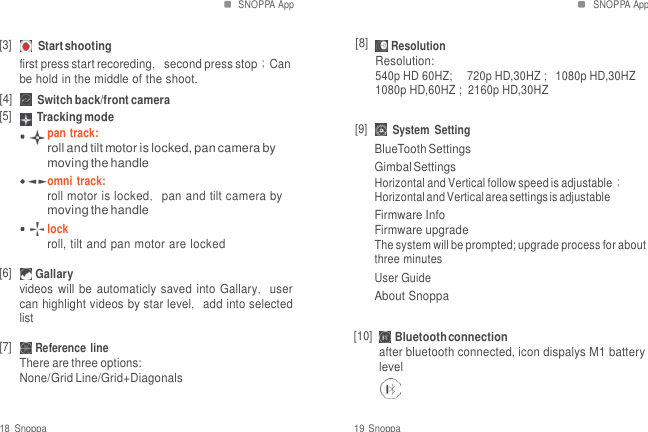Viewport: 648px width, 432px height.
Task: Open the User Guide link
Action: pos(403,277)
